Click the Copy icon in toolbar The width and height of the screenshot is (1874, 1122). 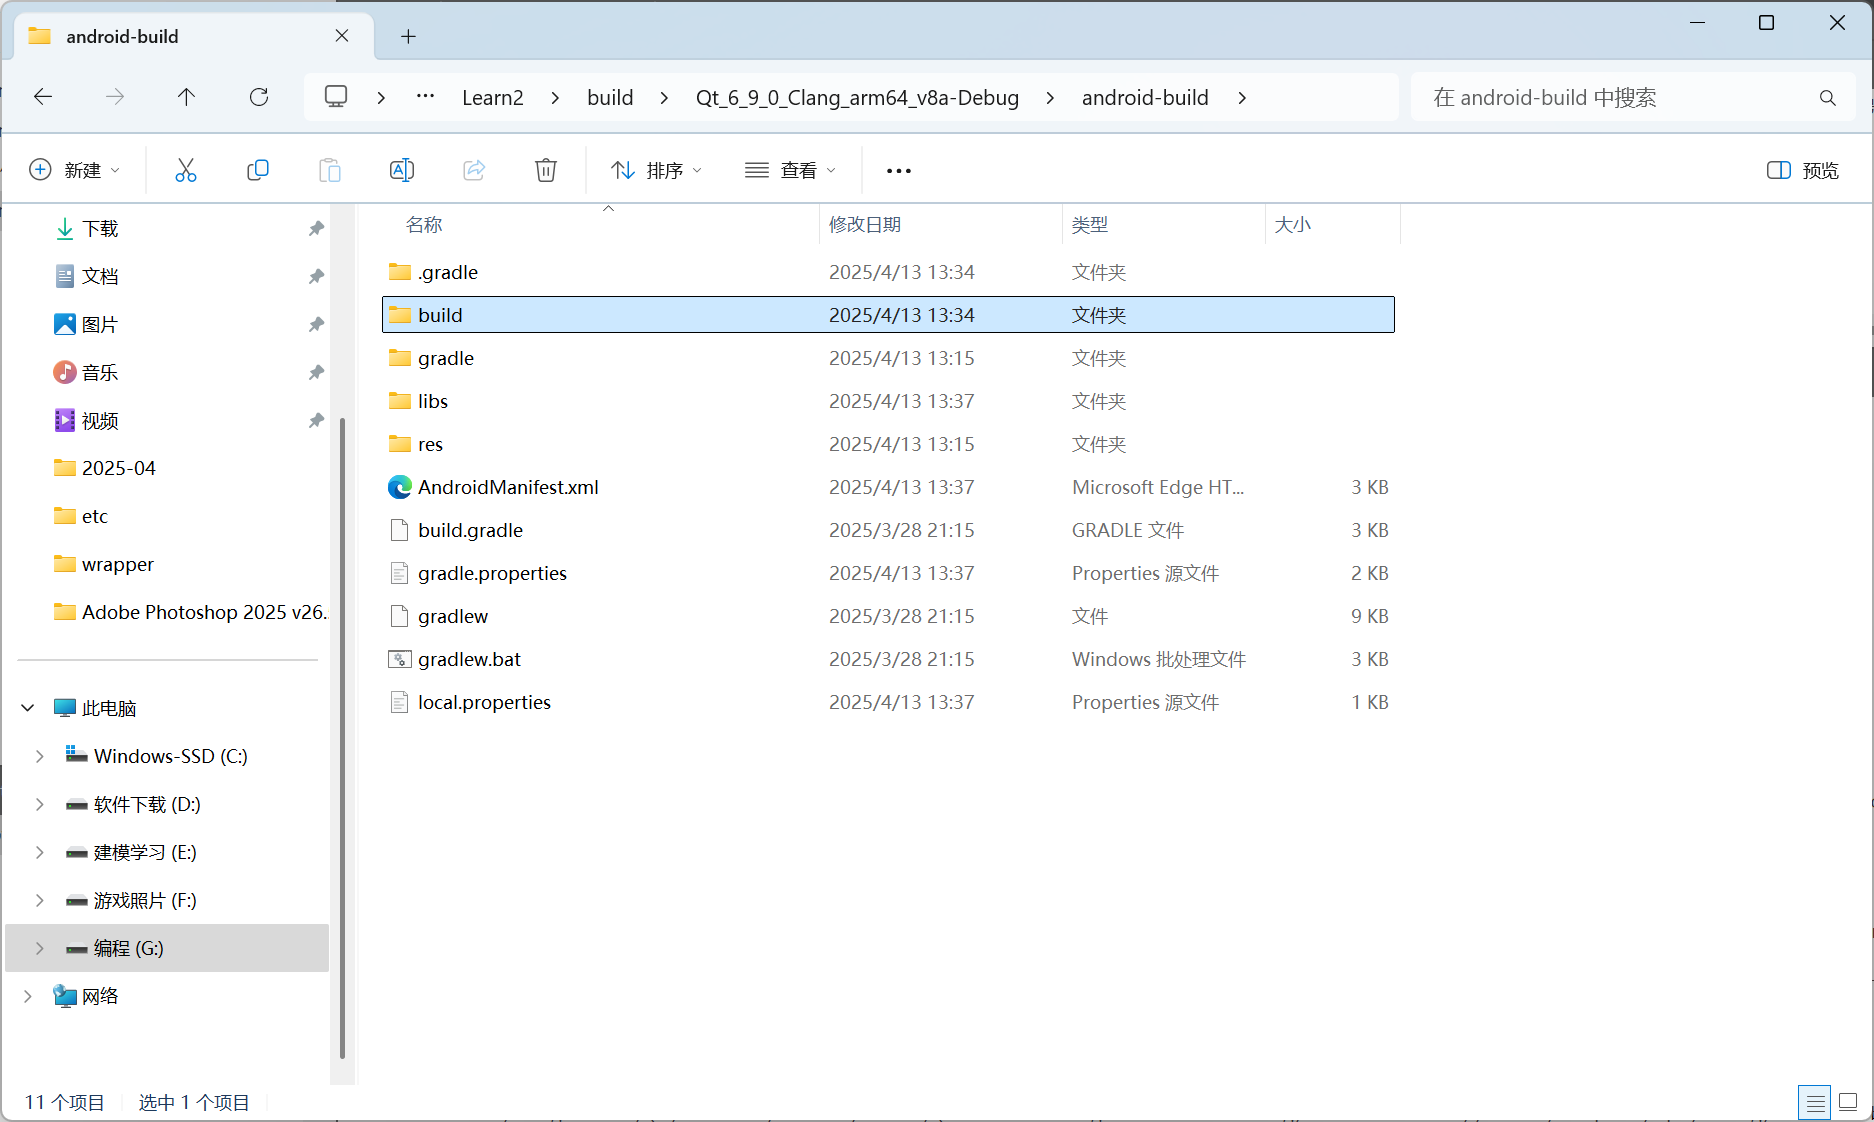tap(258, 170)
